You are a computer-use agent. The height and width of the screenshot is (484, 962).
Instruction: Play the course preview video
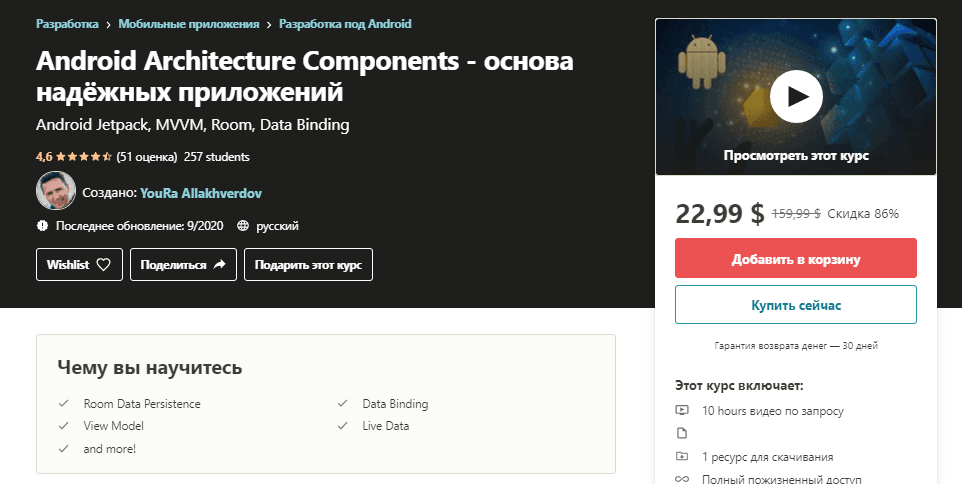[796, 96]
